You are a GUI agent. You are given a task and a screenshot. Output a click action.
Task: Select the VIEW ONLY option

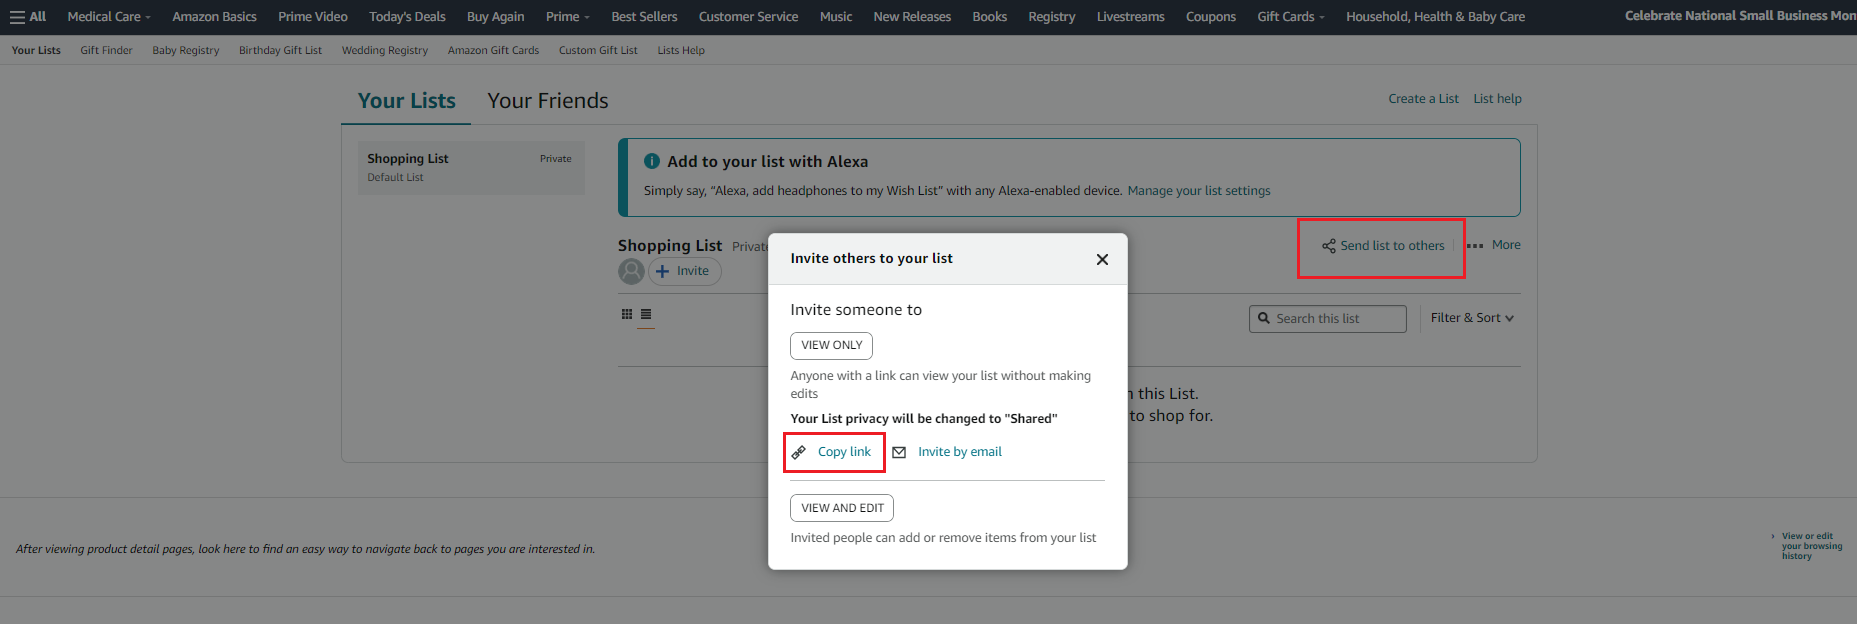pyautogui.click(x=831, y=345)
